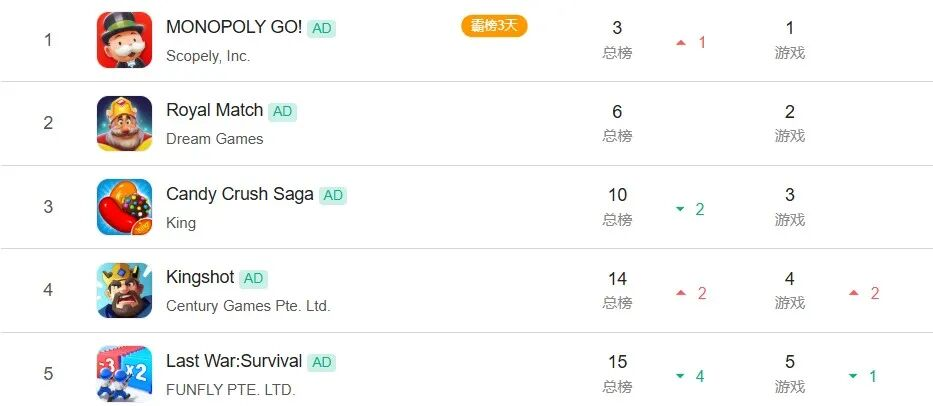Image resolution: width=933 pixels, height=406 pixels.
Task: Click Royal Match's 游戏 category rank 2
Action: tap(789, 123)
